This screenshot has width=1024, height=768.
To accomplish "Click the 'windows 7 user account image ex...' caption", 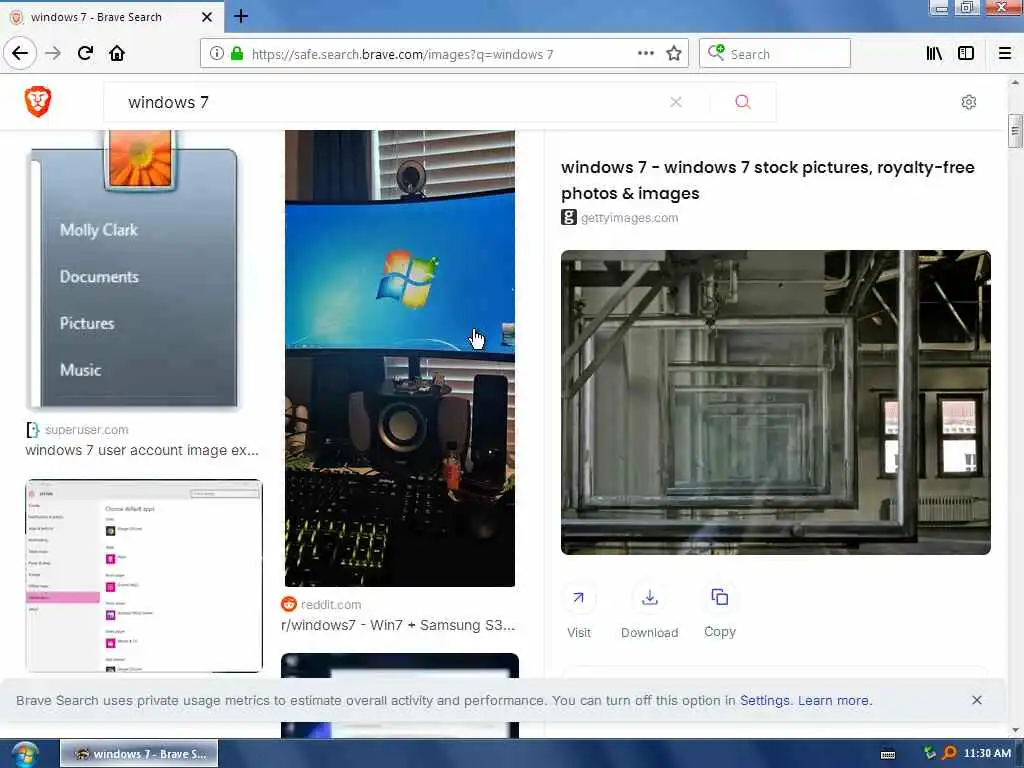I will point(142,450).
